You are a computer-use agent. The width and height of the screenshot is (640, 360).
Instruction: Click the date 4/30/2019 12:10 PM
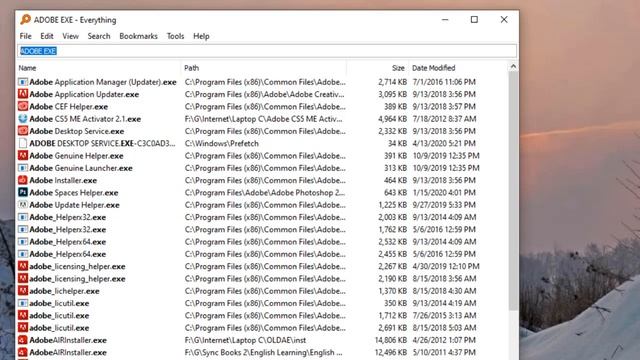pyautogui.click(x=446, y=266)
